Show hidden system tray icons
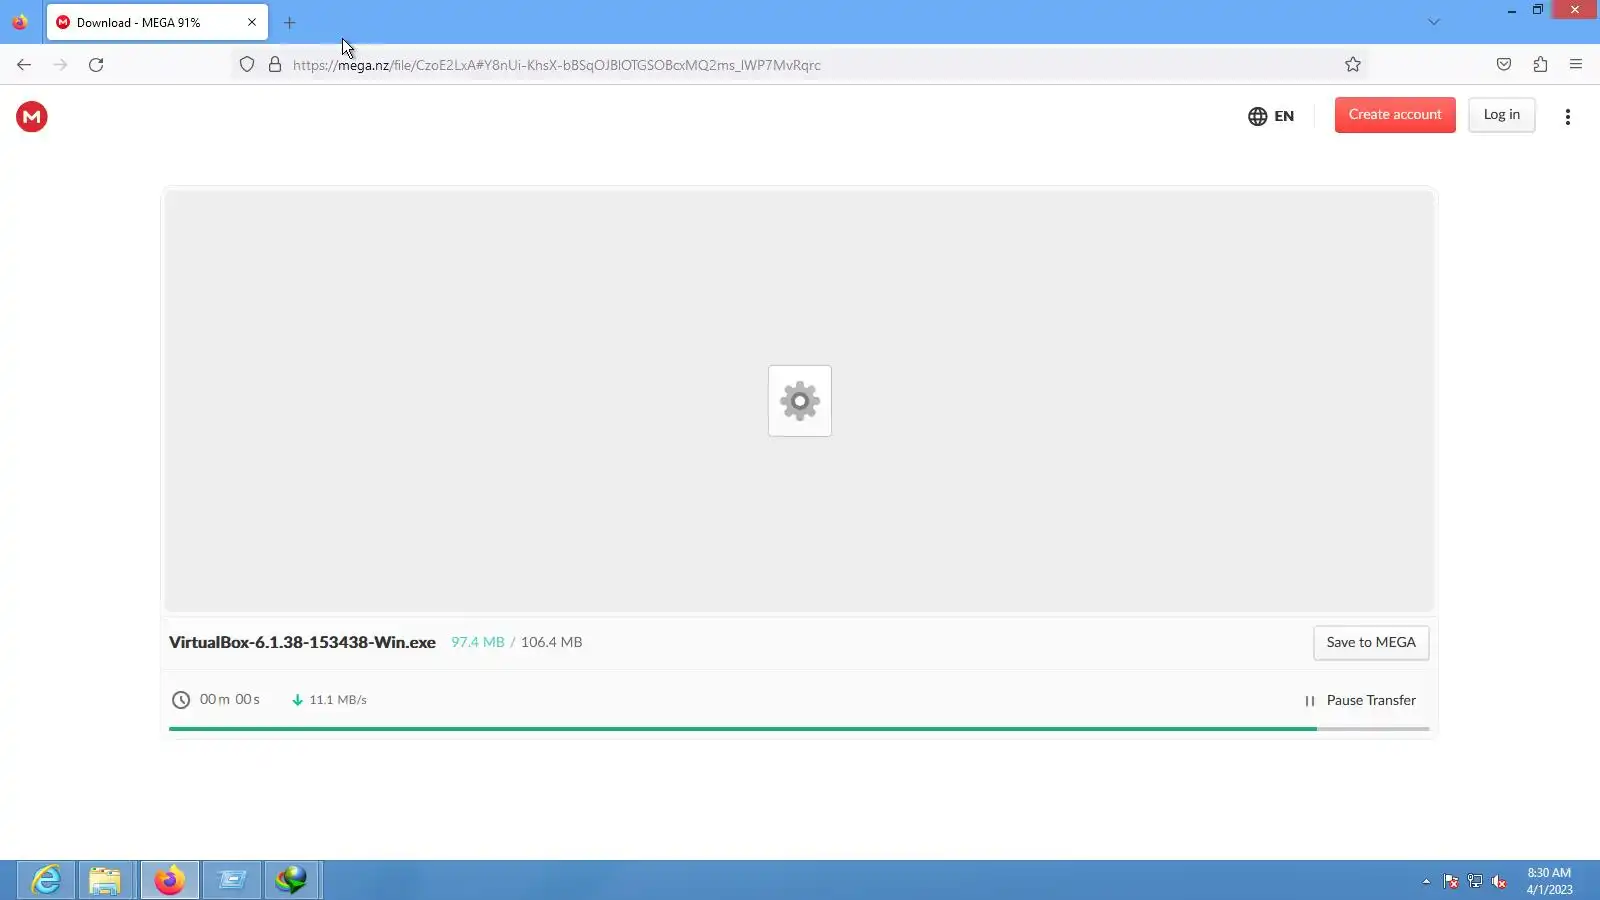The height and width of the screenshot is (900, 1600). (x=1426, y=881)
